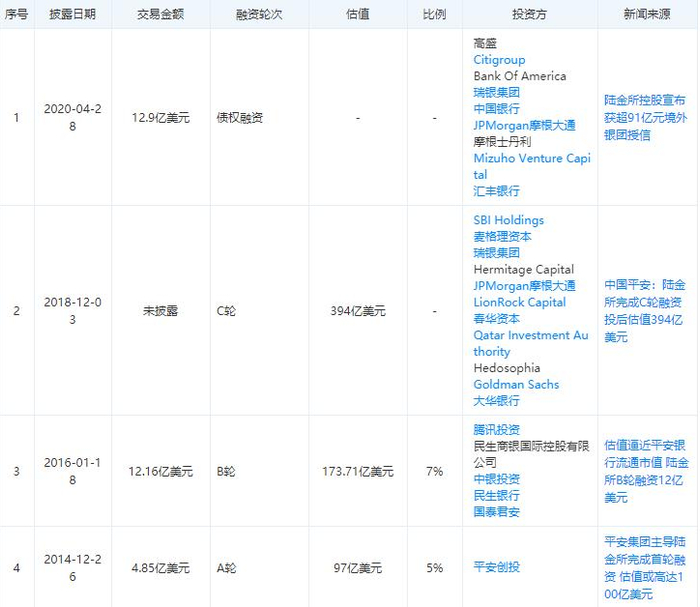Click the 估值 column header
The height and width of the screenshot is (607, 700).
point(358,14)
